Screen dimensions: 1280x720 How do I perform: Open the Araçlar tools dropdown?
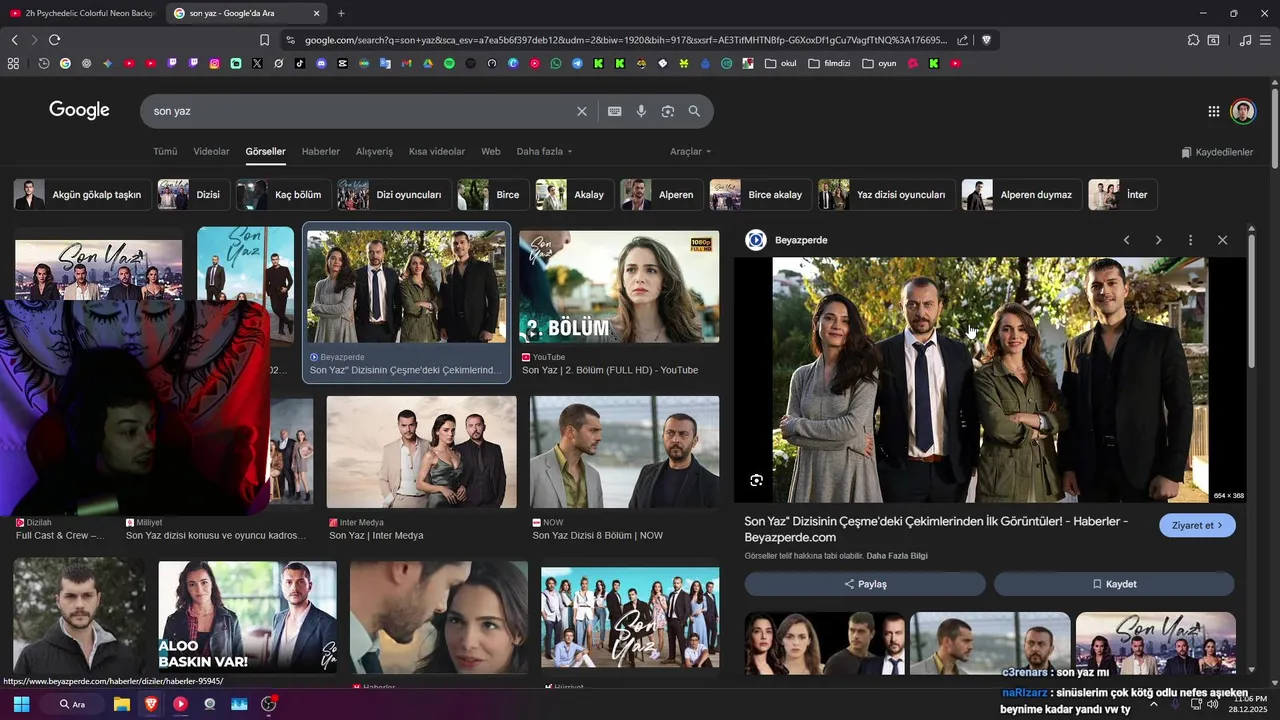point(690,152)
